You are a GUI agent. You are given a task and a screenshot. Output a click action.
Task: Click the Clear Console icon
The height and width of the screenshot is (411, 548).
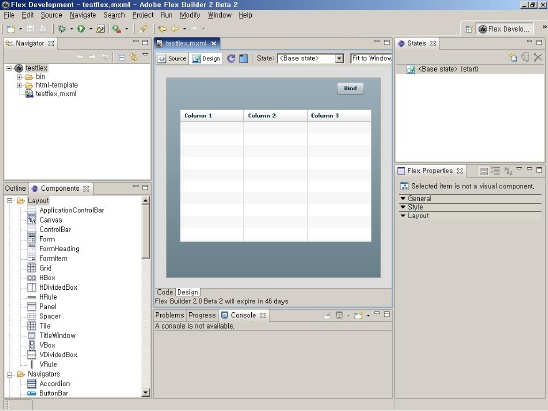327,316
